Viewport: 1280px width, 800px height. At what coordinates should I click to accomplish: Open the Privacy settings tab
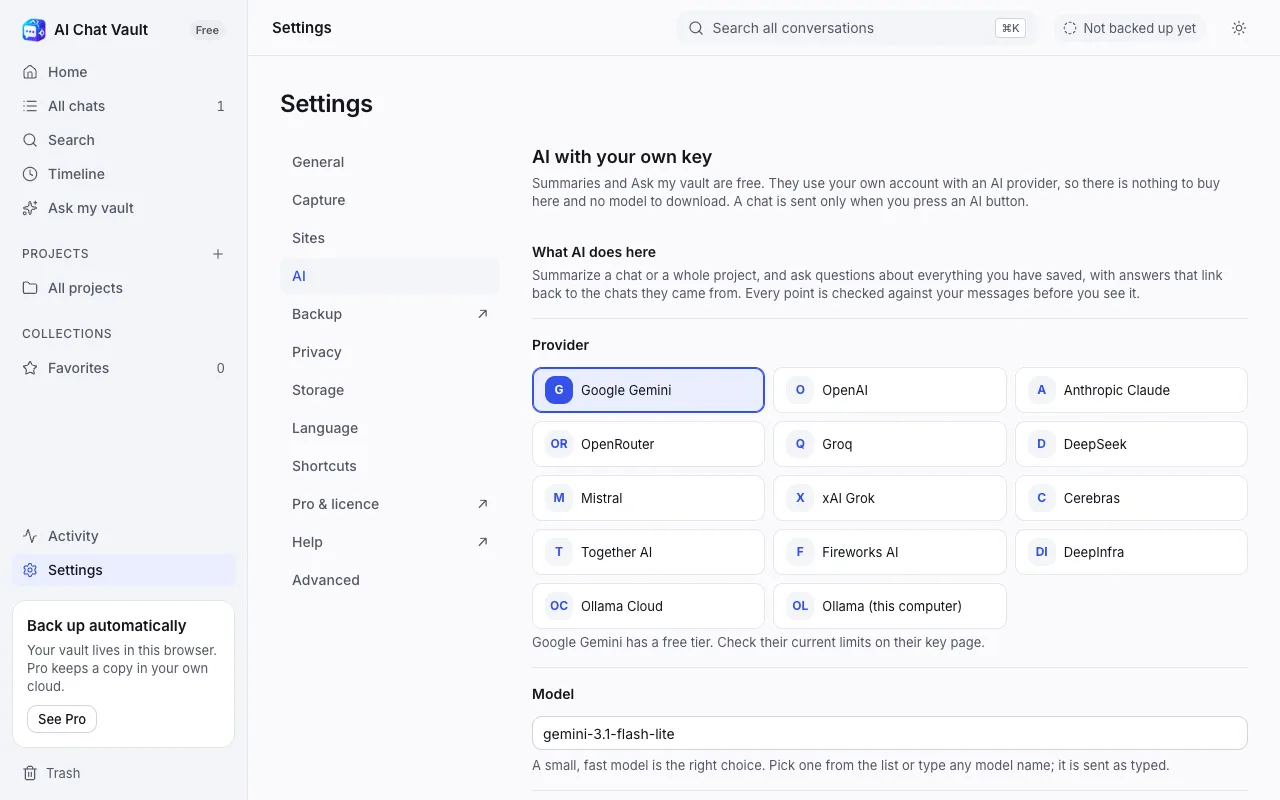coord(390,352)
